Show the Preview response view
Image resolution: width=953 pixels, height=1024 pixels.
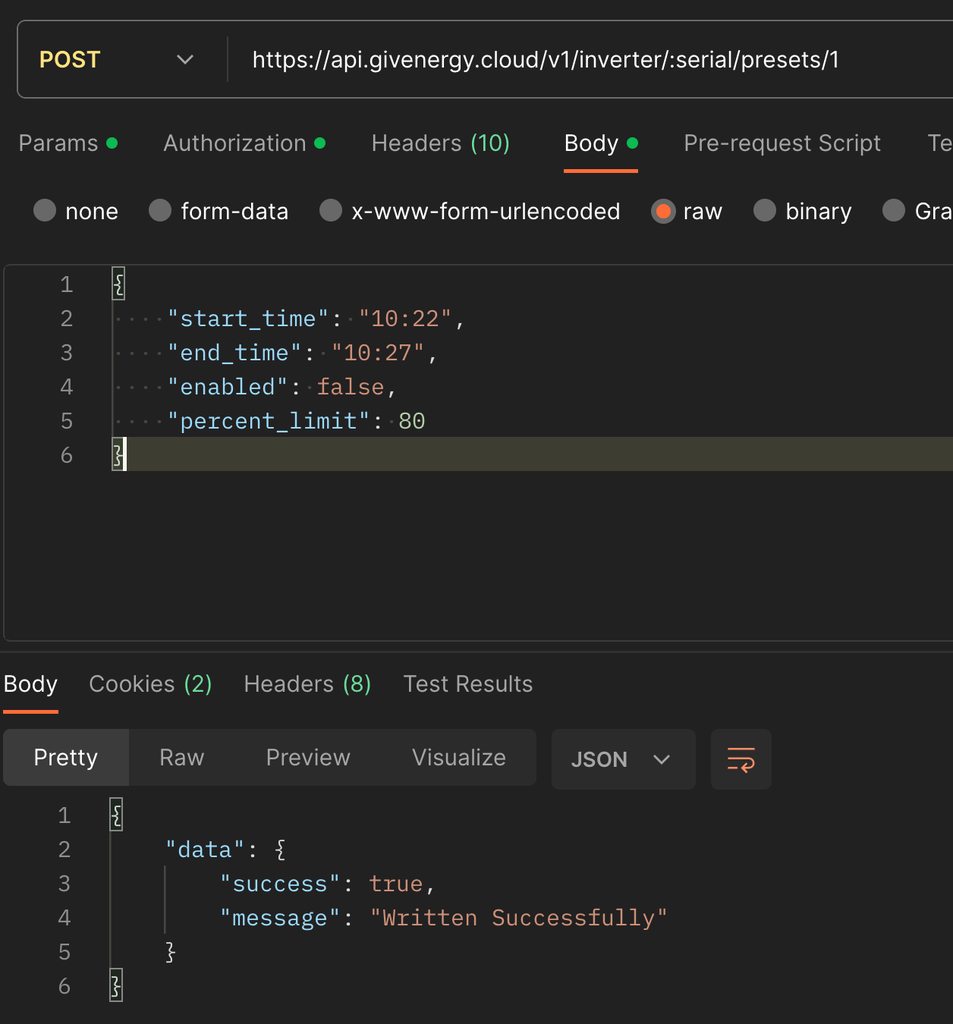308,757
